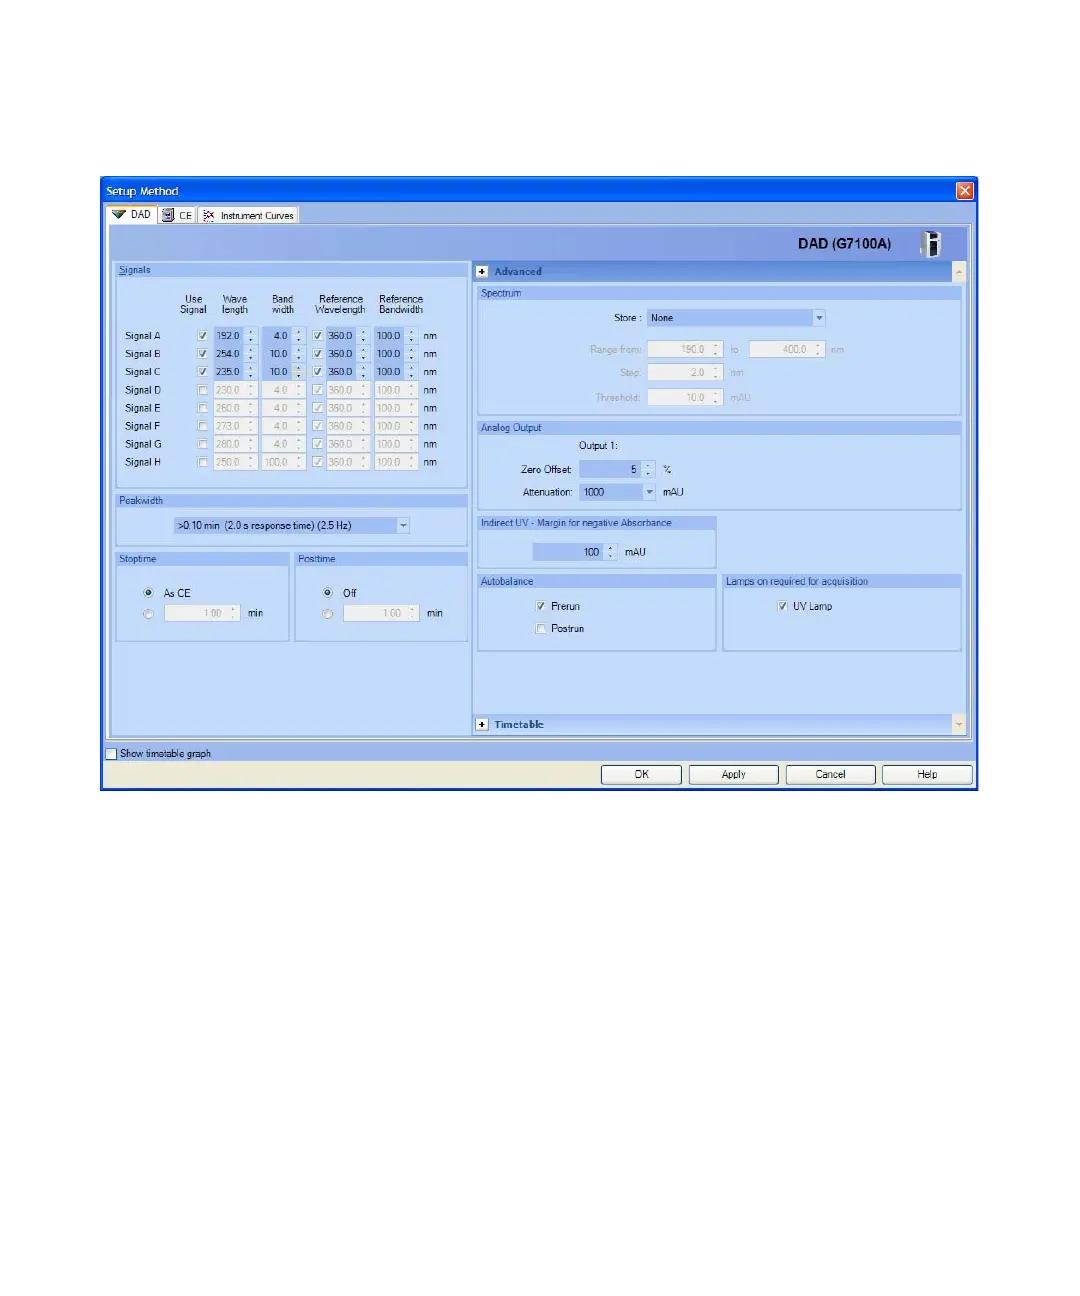
Task: Enable Use Signal for Signal H
Action: click(203, 462)
